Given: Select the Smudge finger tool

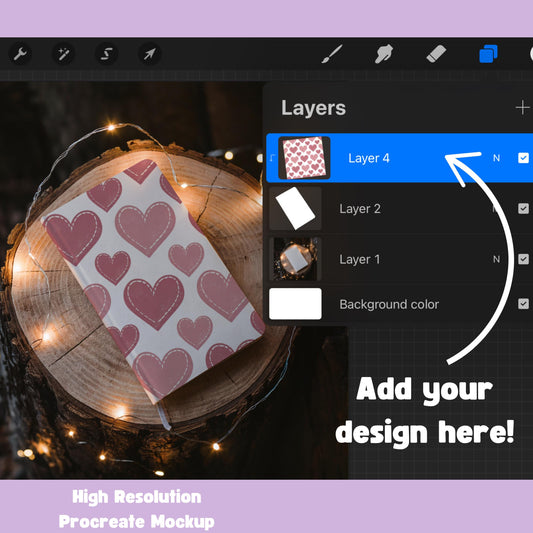Looking at the screenshot, I should 384,54.
